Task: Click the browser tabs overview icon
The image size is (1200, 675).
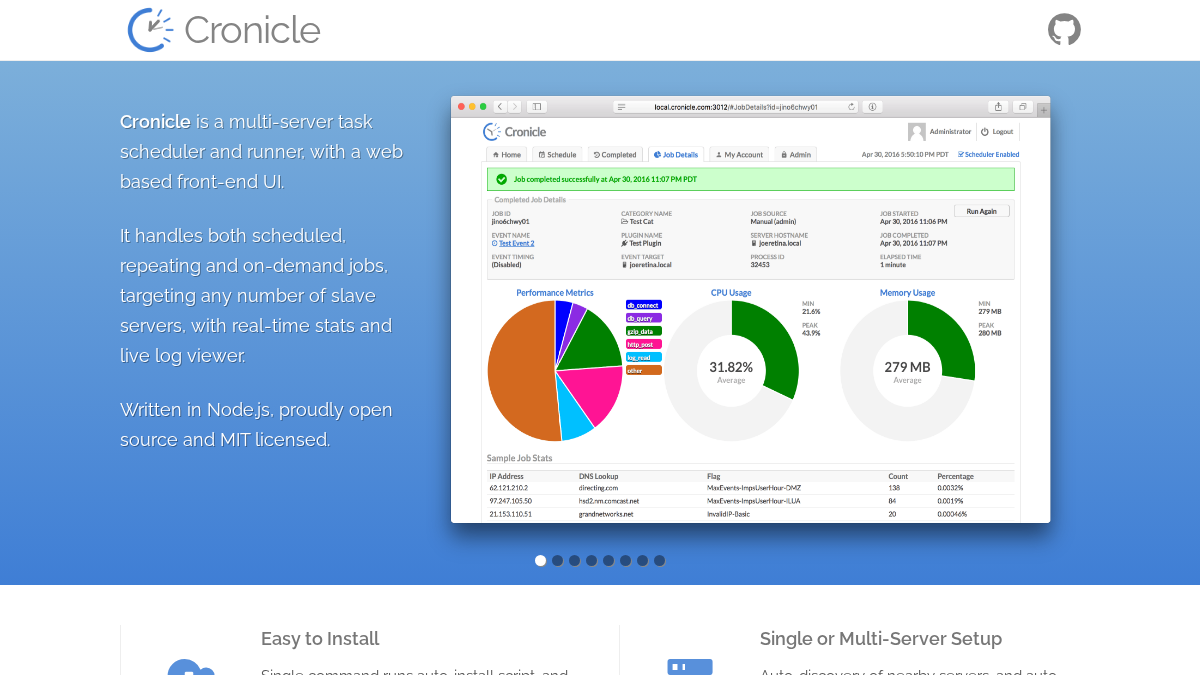Action: pyautogui.click(x=1022, y=106)
